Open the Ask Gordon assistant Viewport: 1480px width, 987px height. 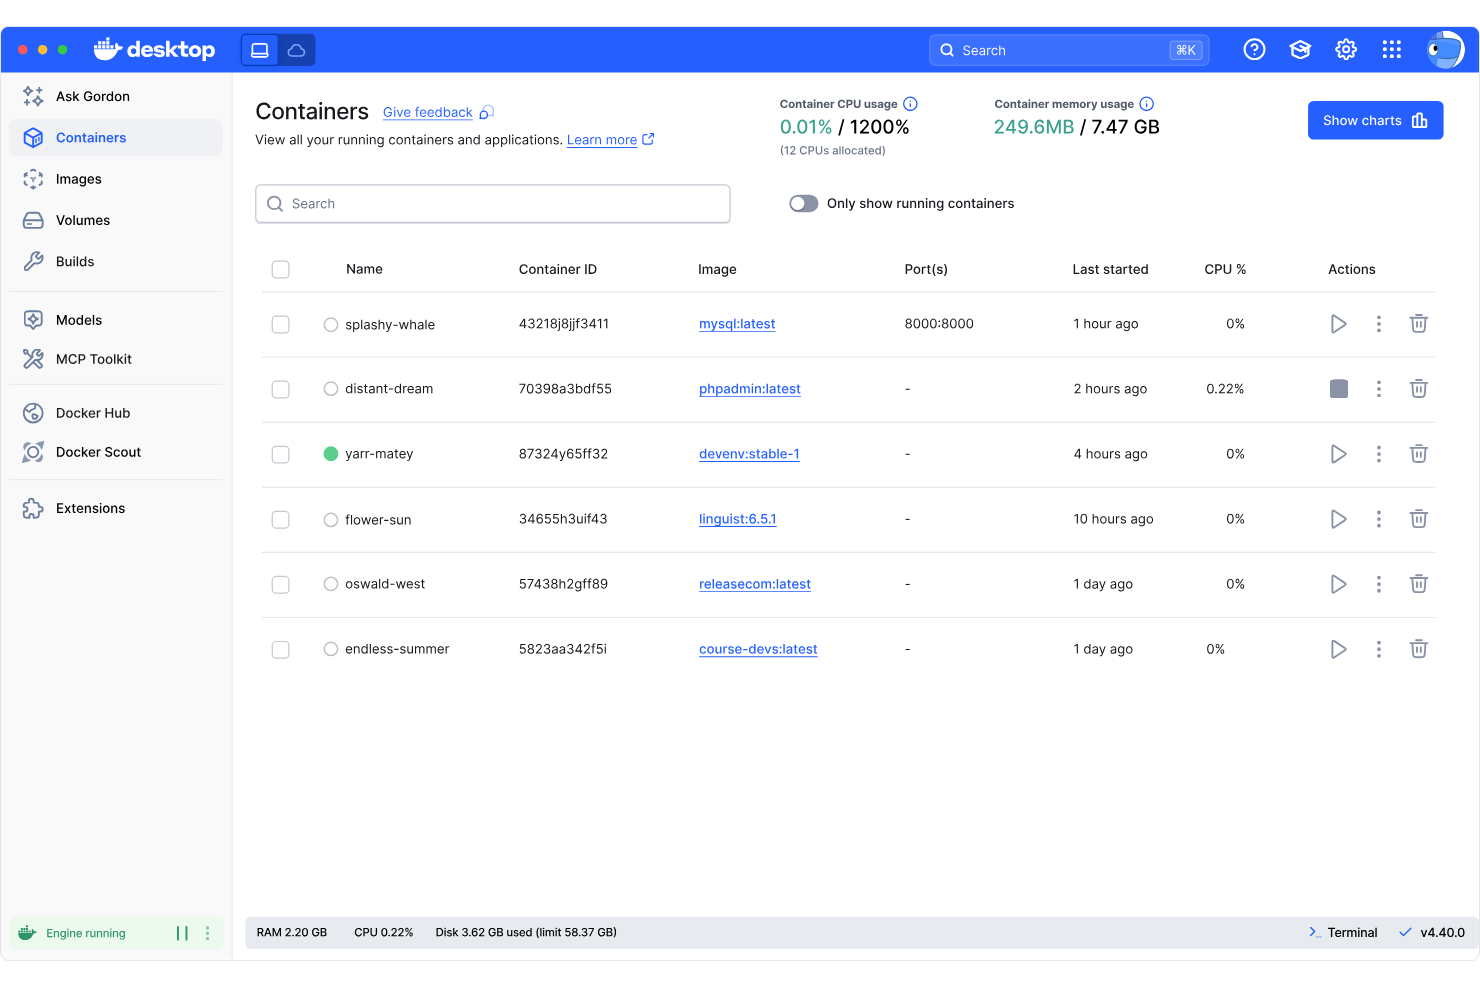[x=92, y=96]
